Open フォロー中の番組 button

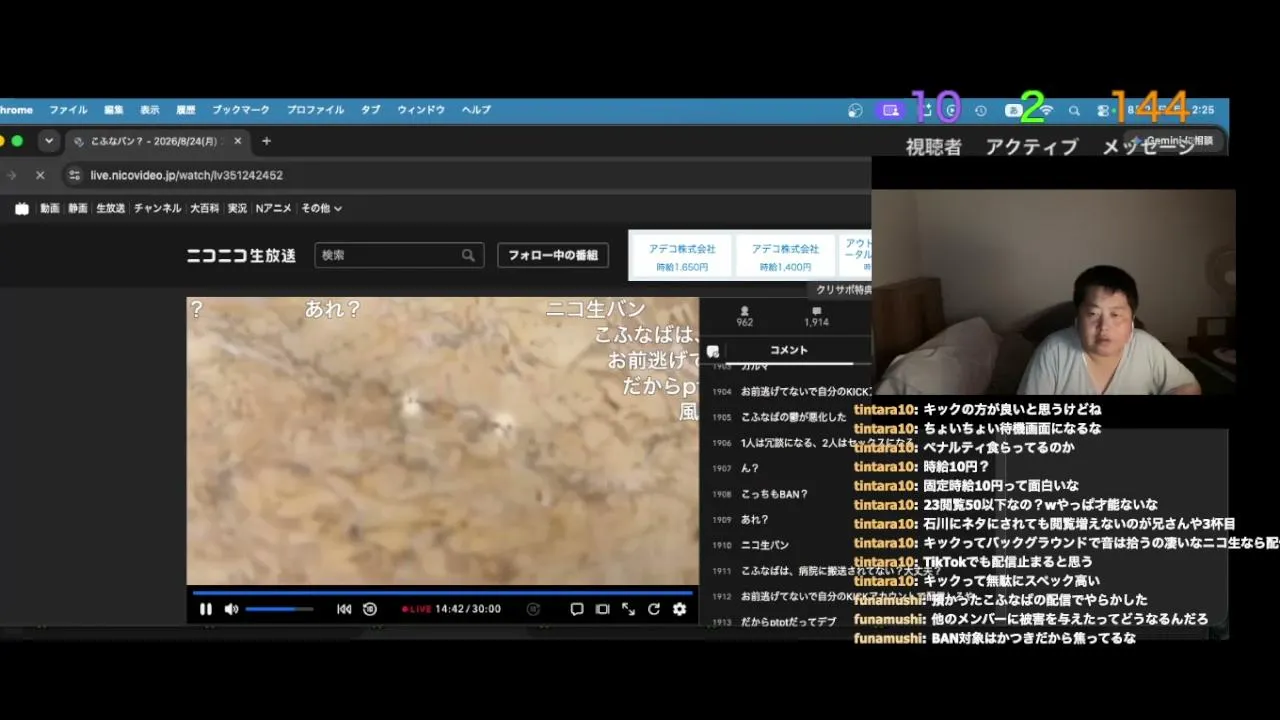[x=553, y=255]
